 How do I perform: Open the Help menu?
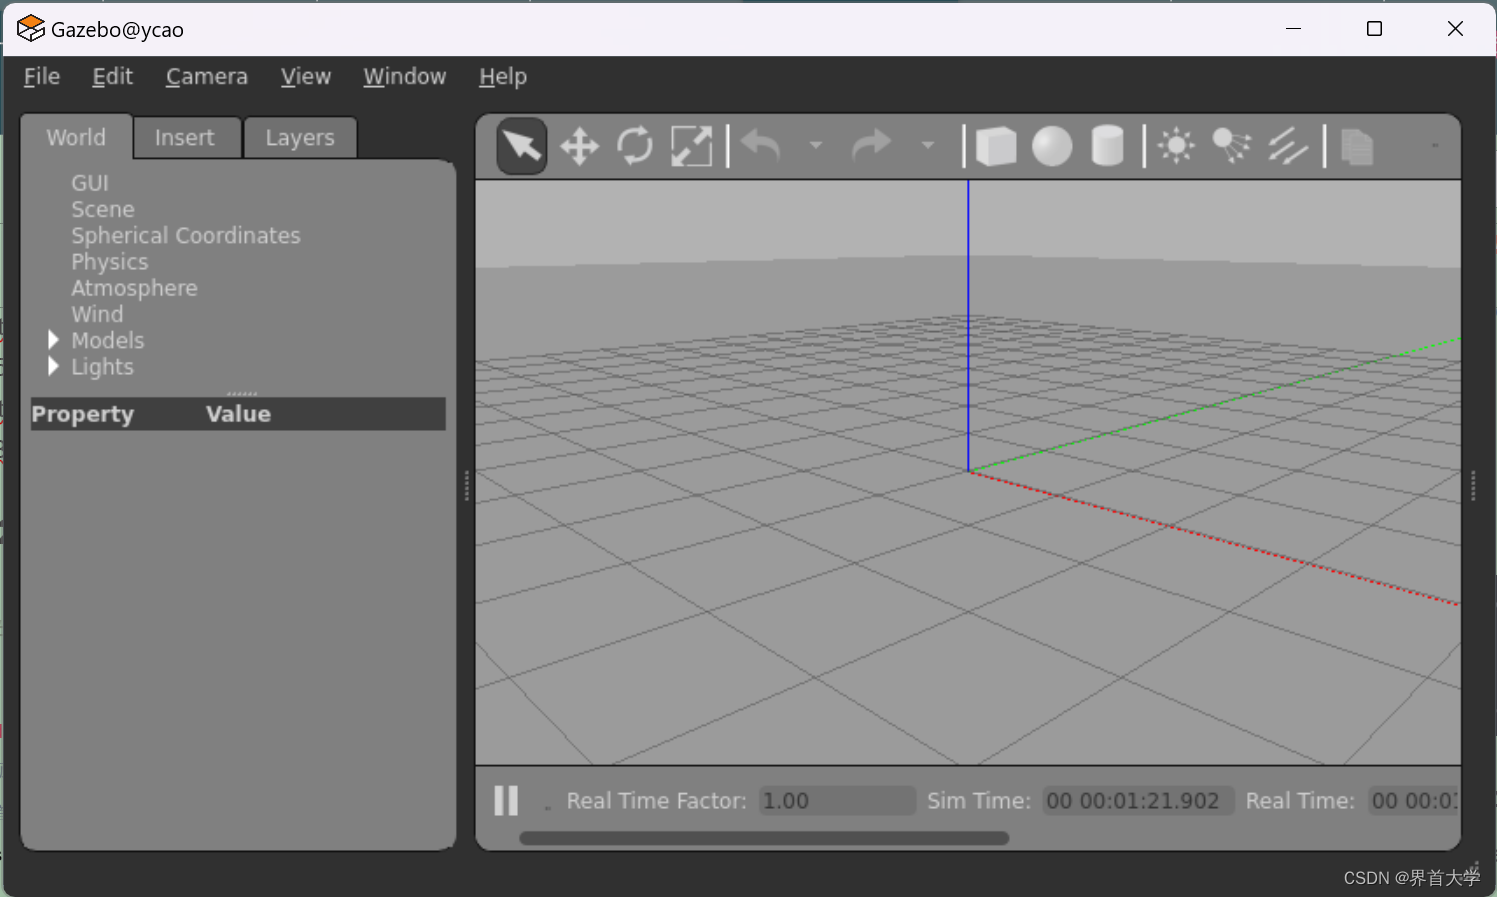pos(502,76)
